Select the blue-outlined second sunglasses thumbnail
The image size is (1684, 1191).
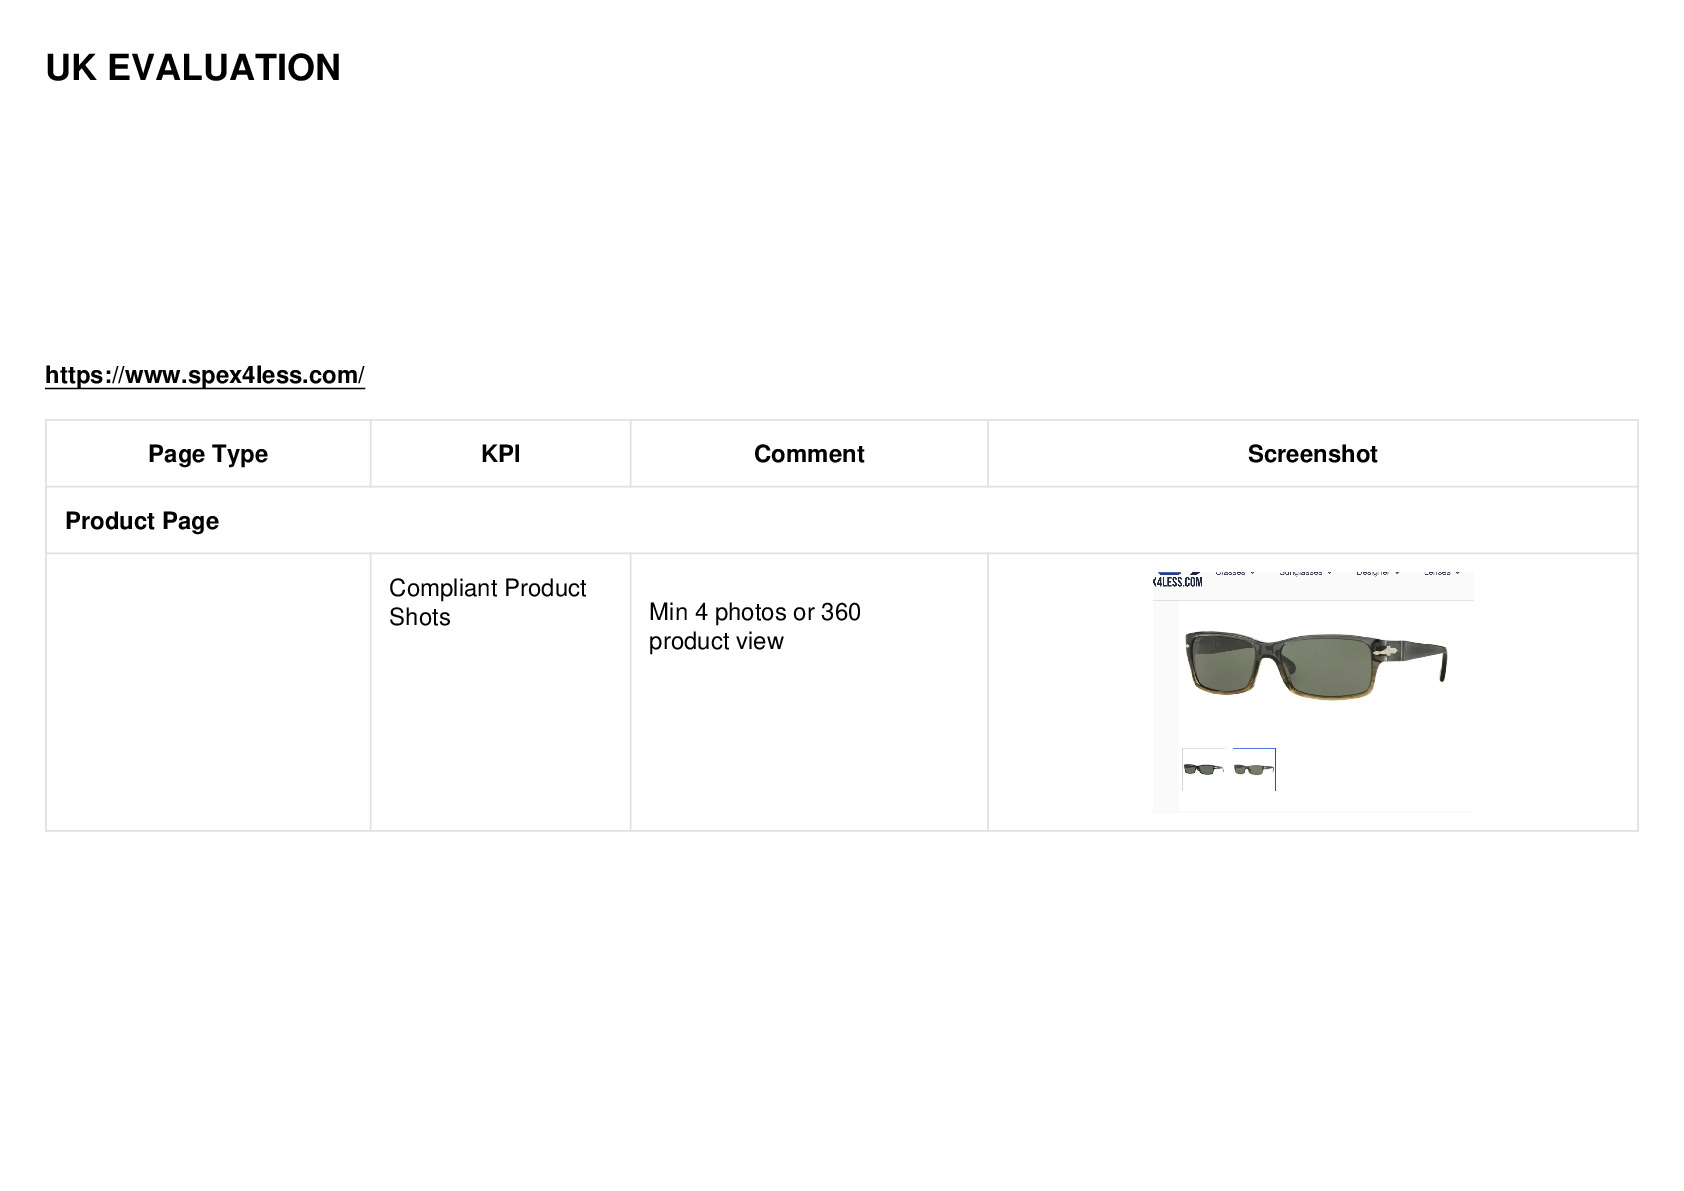pyautogui.click(x=1254, y=769)
